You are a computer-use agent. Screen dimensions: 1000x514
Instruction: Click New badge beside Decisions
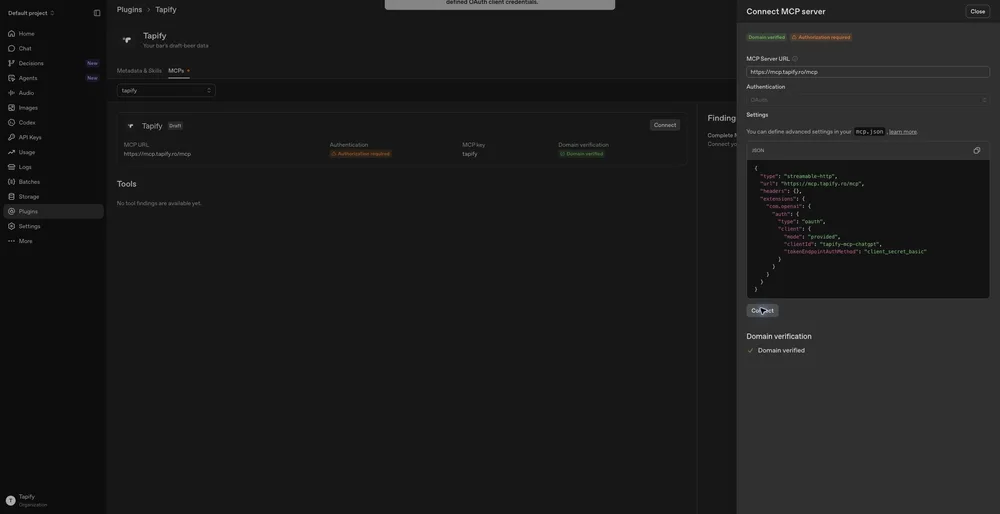click(x=92, y=63)
